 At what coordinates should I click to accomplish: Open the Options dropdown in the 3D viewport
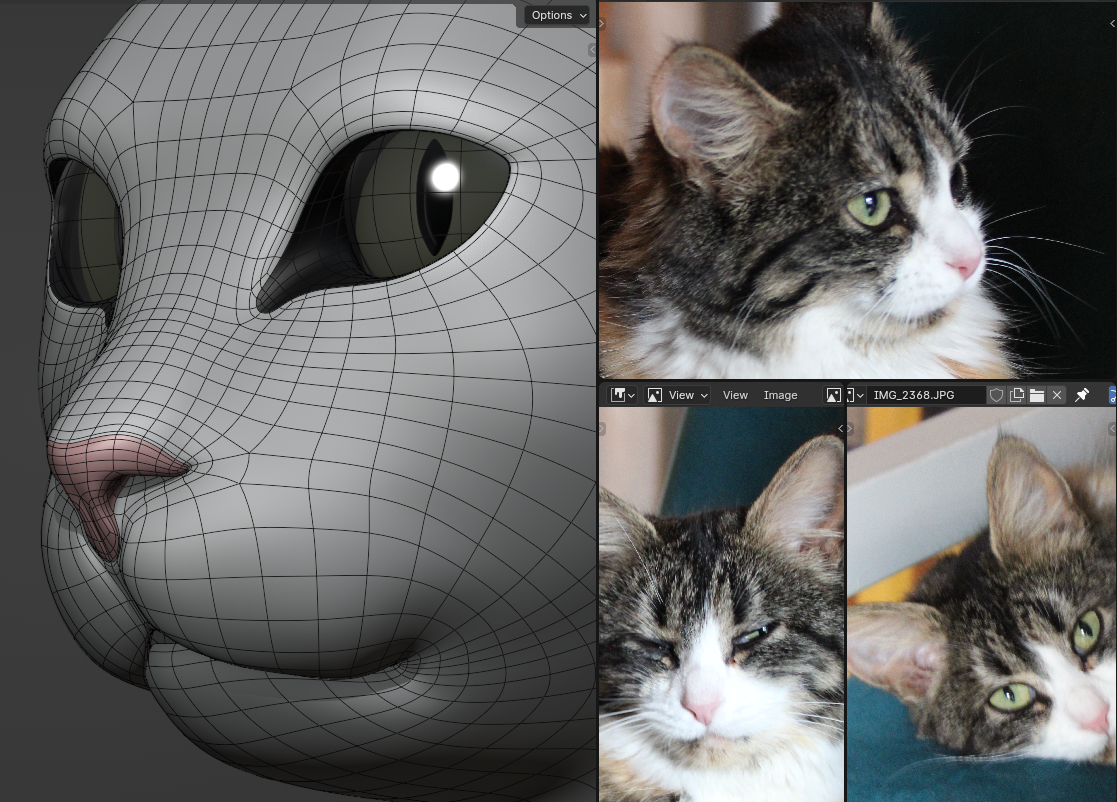[559, 15]
